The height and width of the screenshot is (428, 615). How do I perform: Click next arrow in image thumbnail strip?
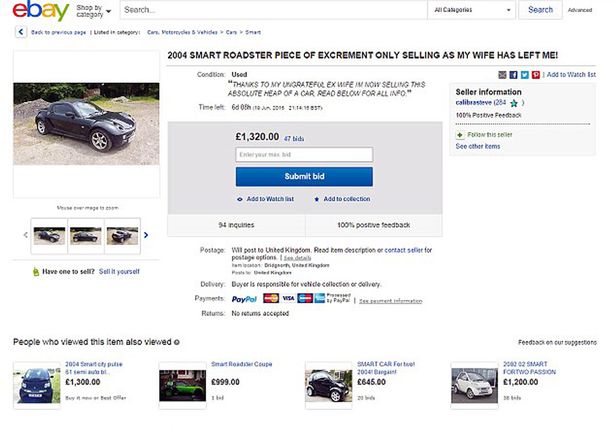[x=147, y=236]
